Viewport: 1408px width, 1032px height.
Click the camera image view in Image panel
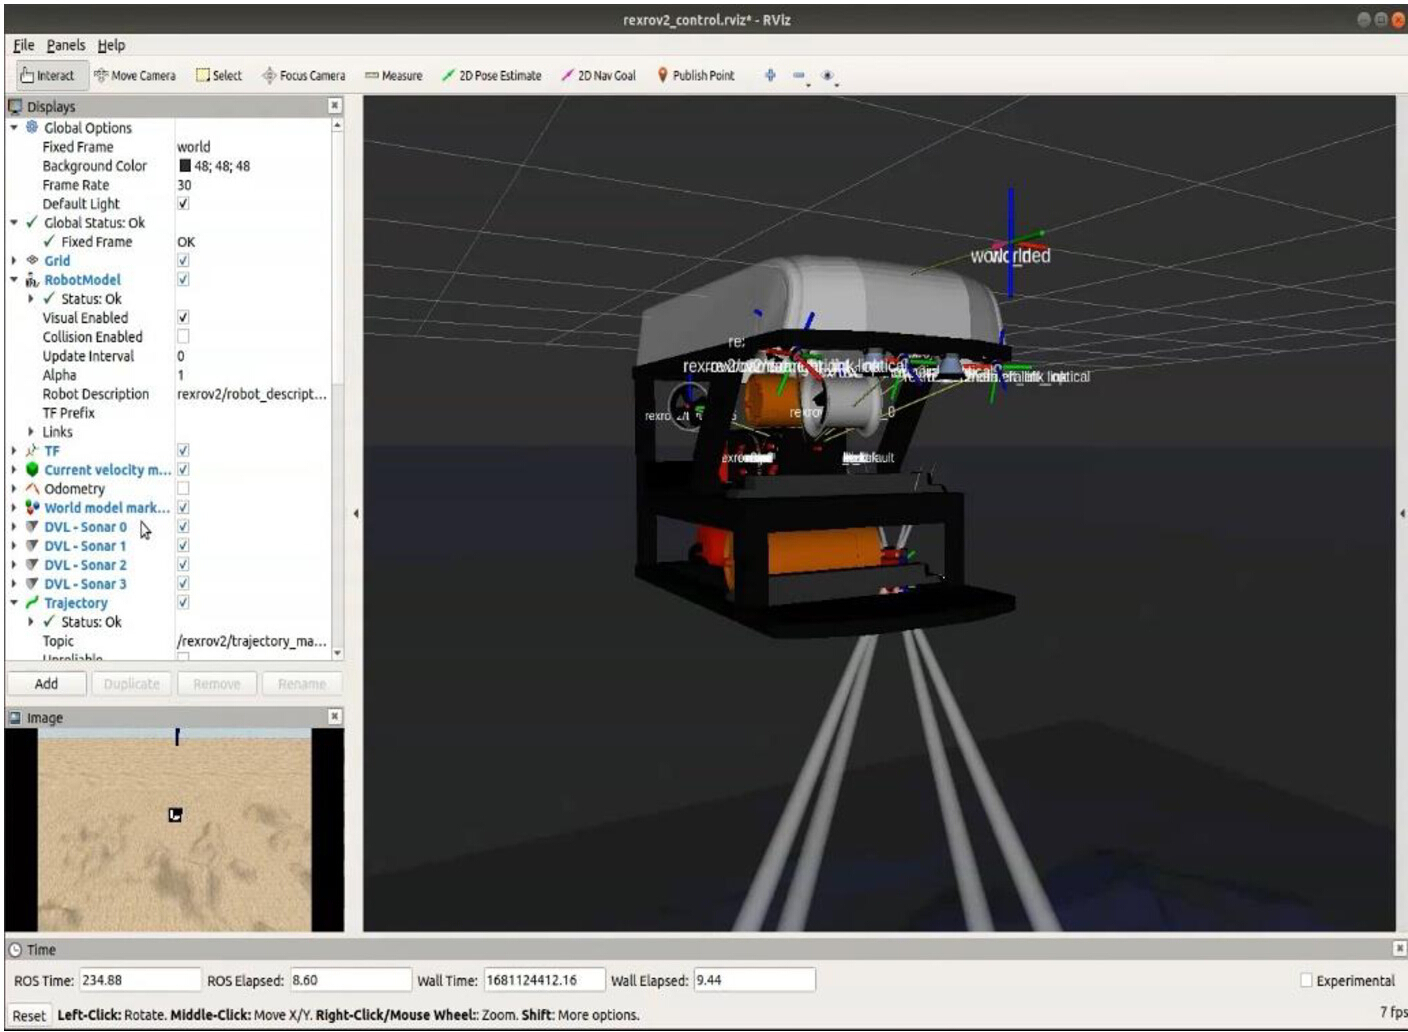pos(174,830)
